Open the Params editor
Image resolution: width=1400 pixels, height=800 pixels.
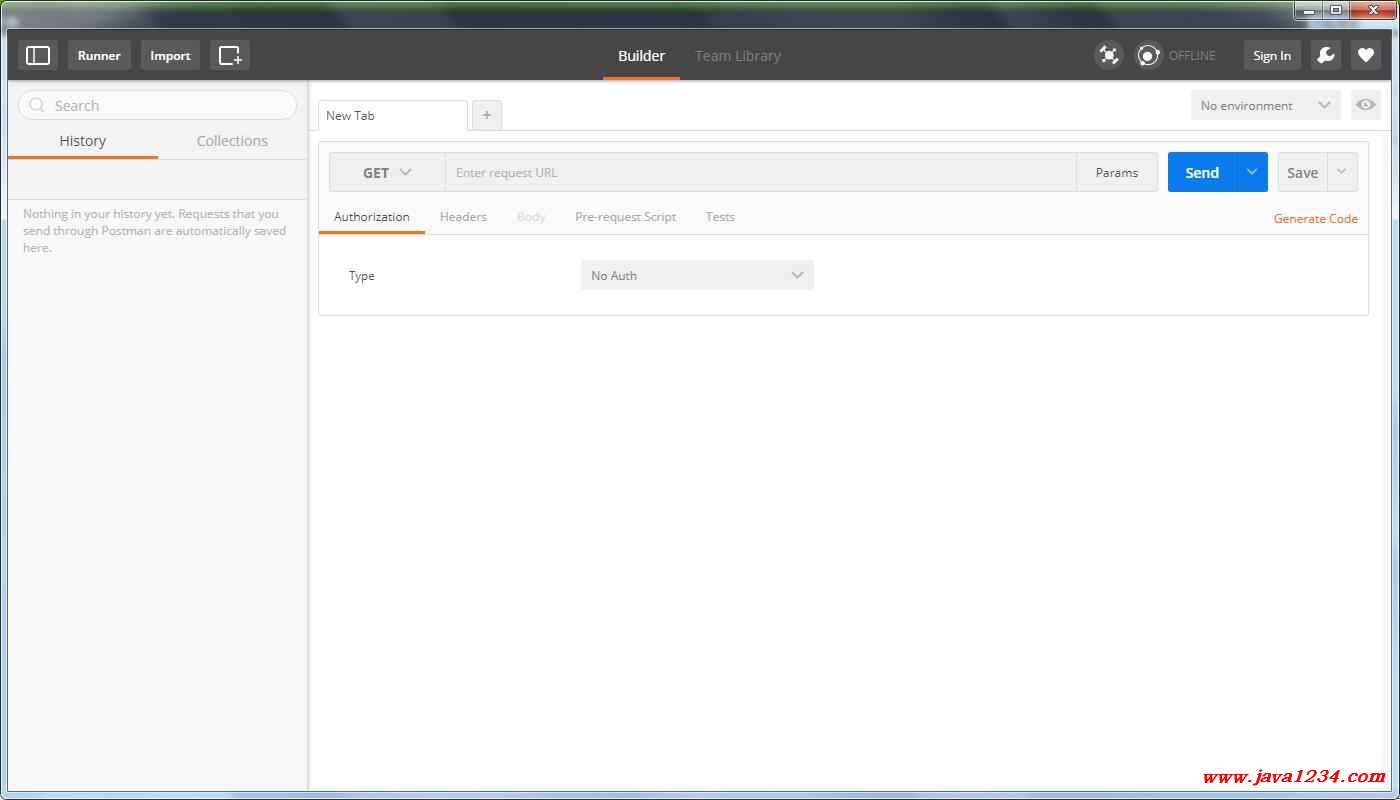click(1117, 172)
